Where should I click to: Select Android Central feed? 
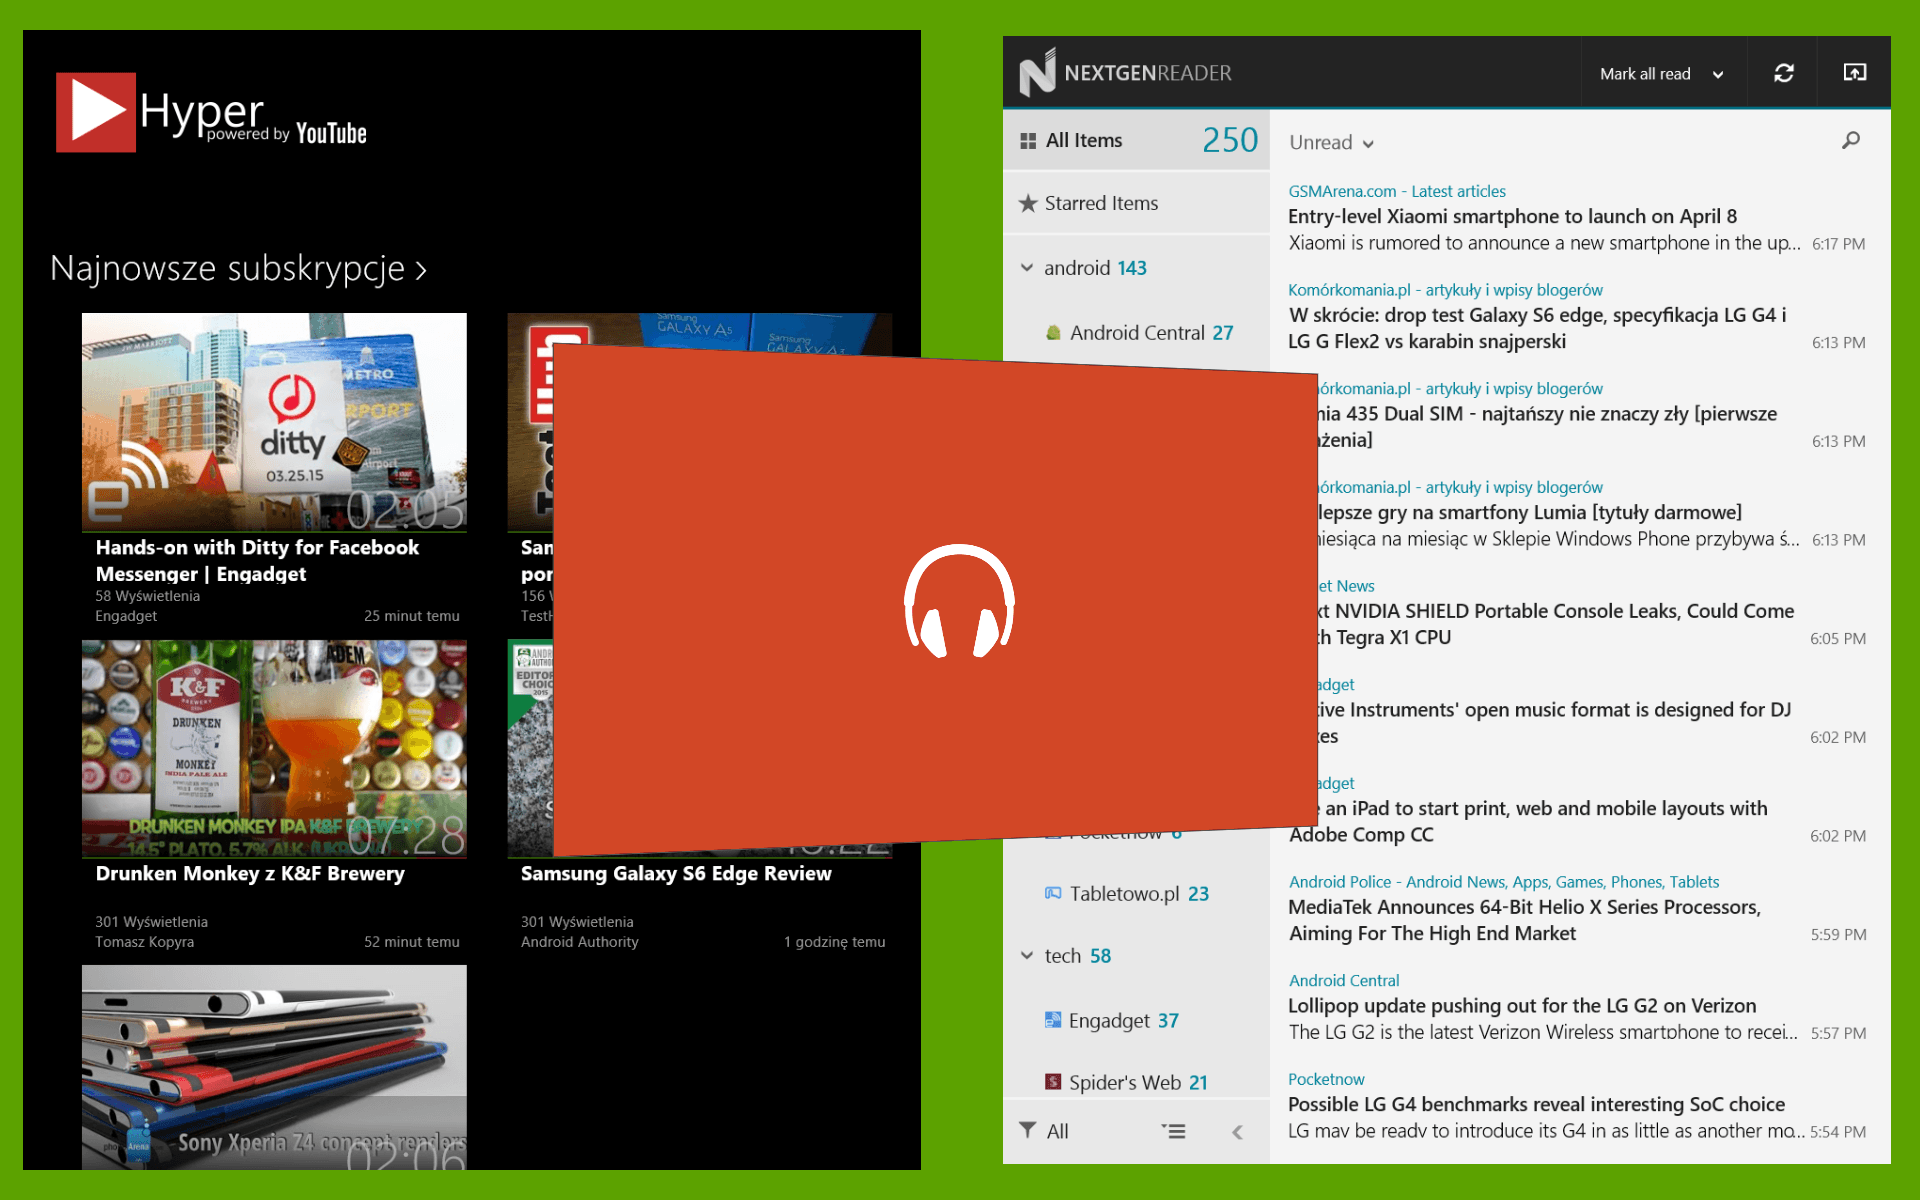(x=1151, y=333)
